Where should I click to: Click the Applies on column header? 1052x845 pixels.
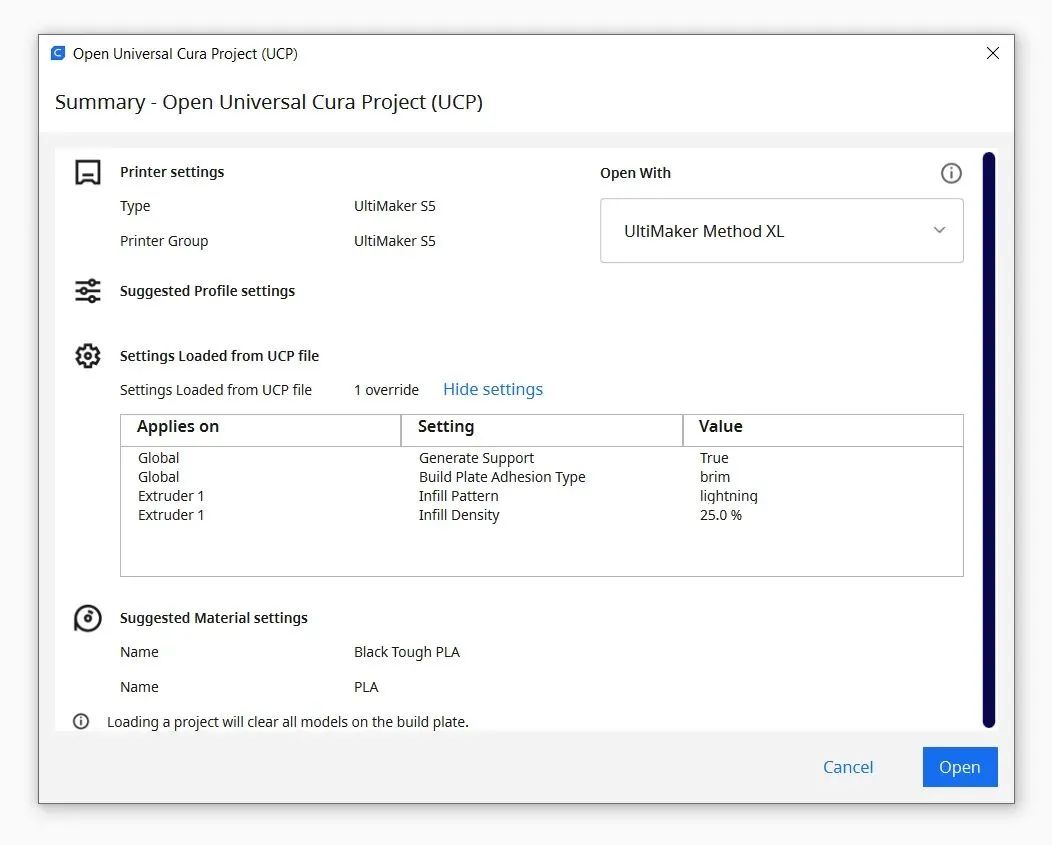[x=260, y=430]
